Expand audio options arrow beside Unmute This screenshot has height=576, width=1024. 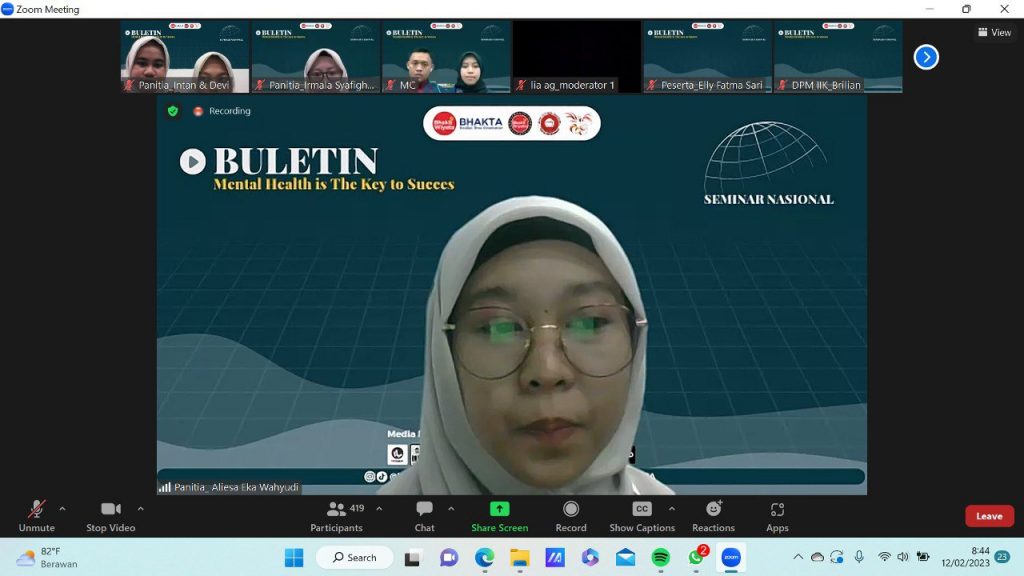(x=62, y=508)
